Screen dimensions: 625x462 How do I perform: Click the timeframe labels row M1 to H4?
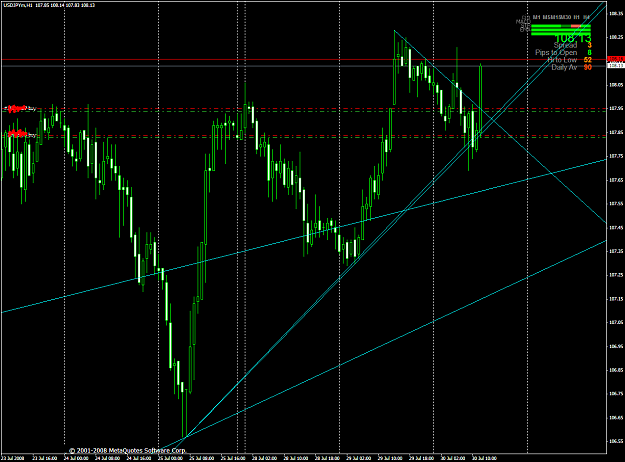(x=561, y=18)
